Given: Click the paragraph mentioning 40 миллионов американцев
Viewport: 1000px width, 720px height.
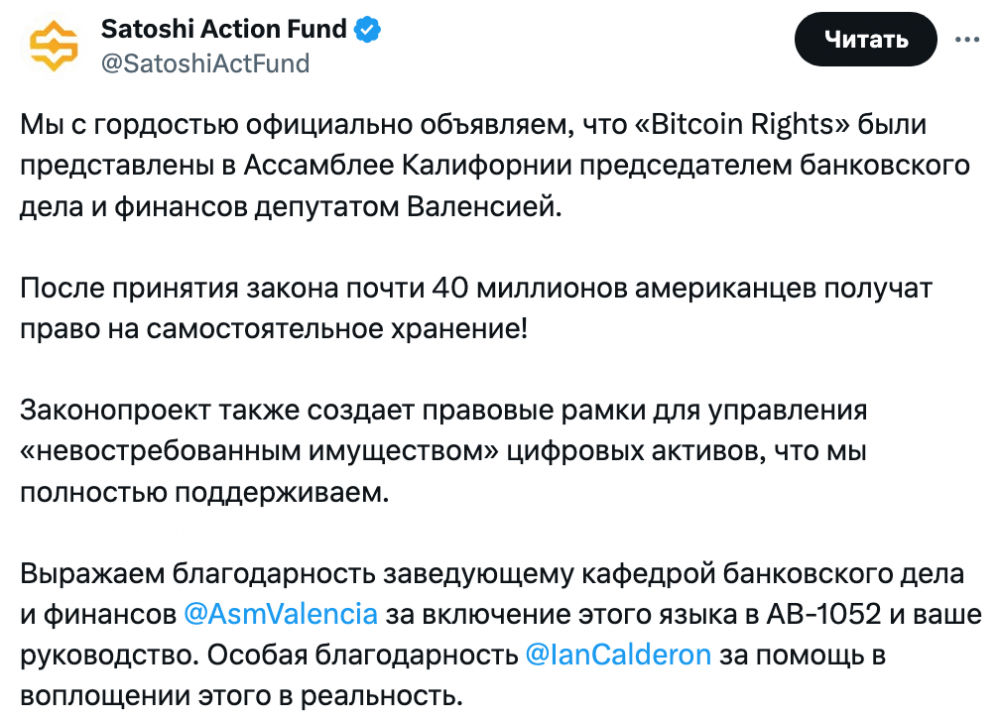Looking at the screenshot, I should [x=476, y=308].
